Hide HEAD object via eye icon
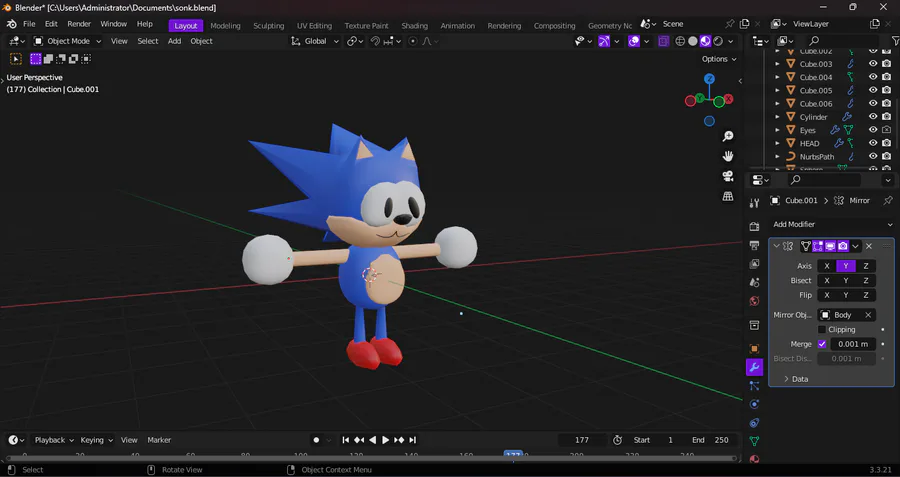900x477 pixels. 873,143
